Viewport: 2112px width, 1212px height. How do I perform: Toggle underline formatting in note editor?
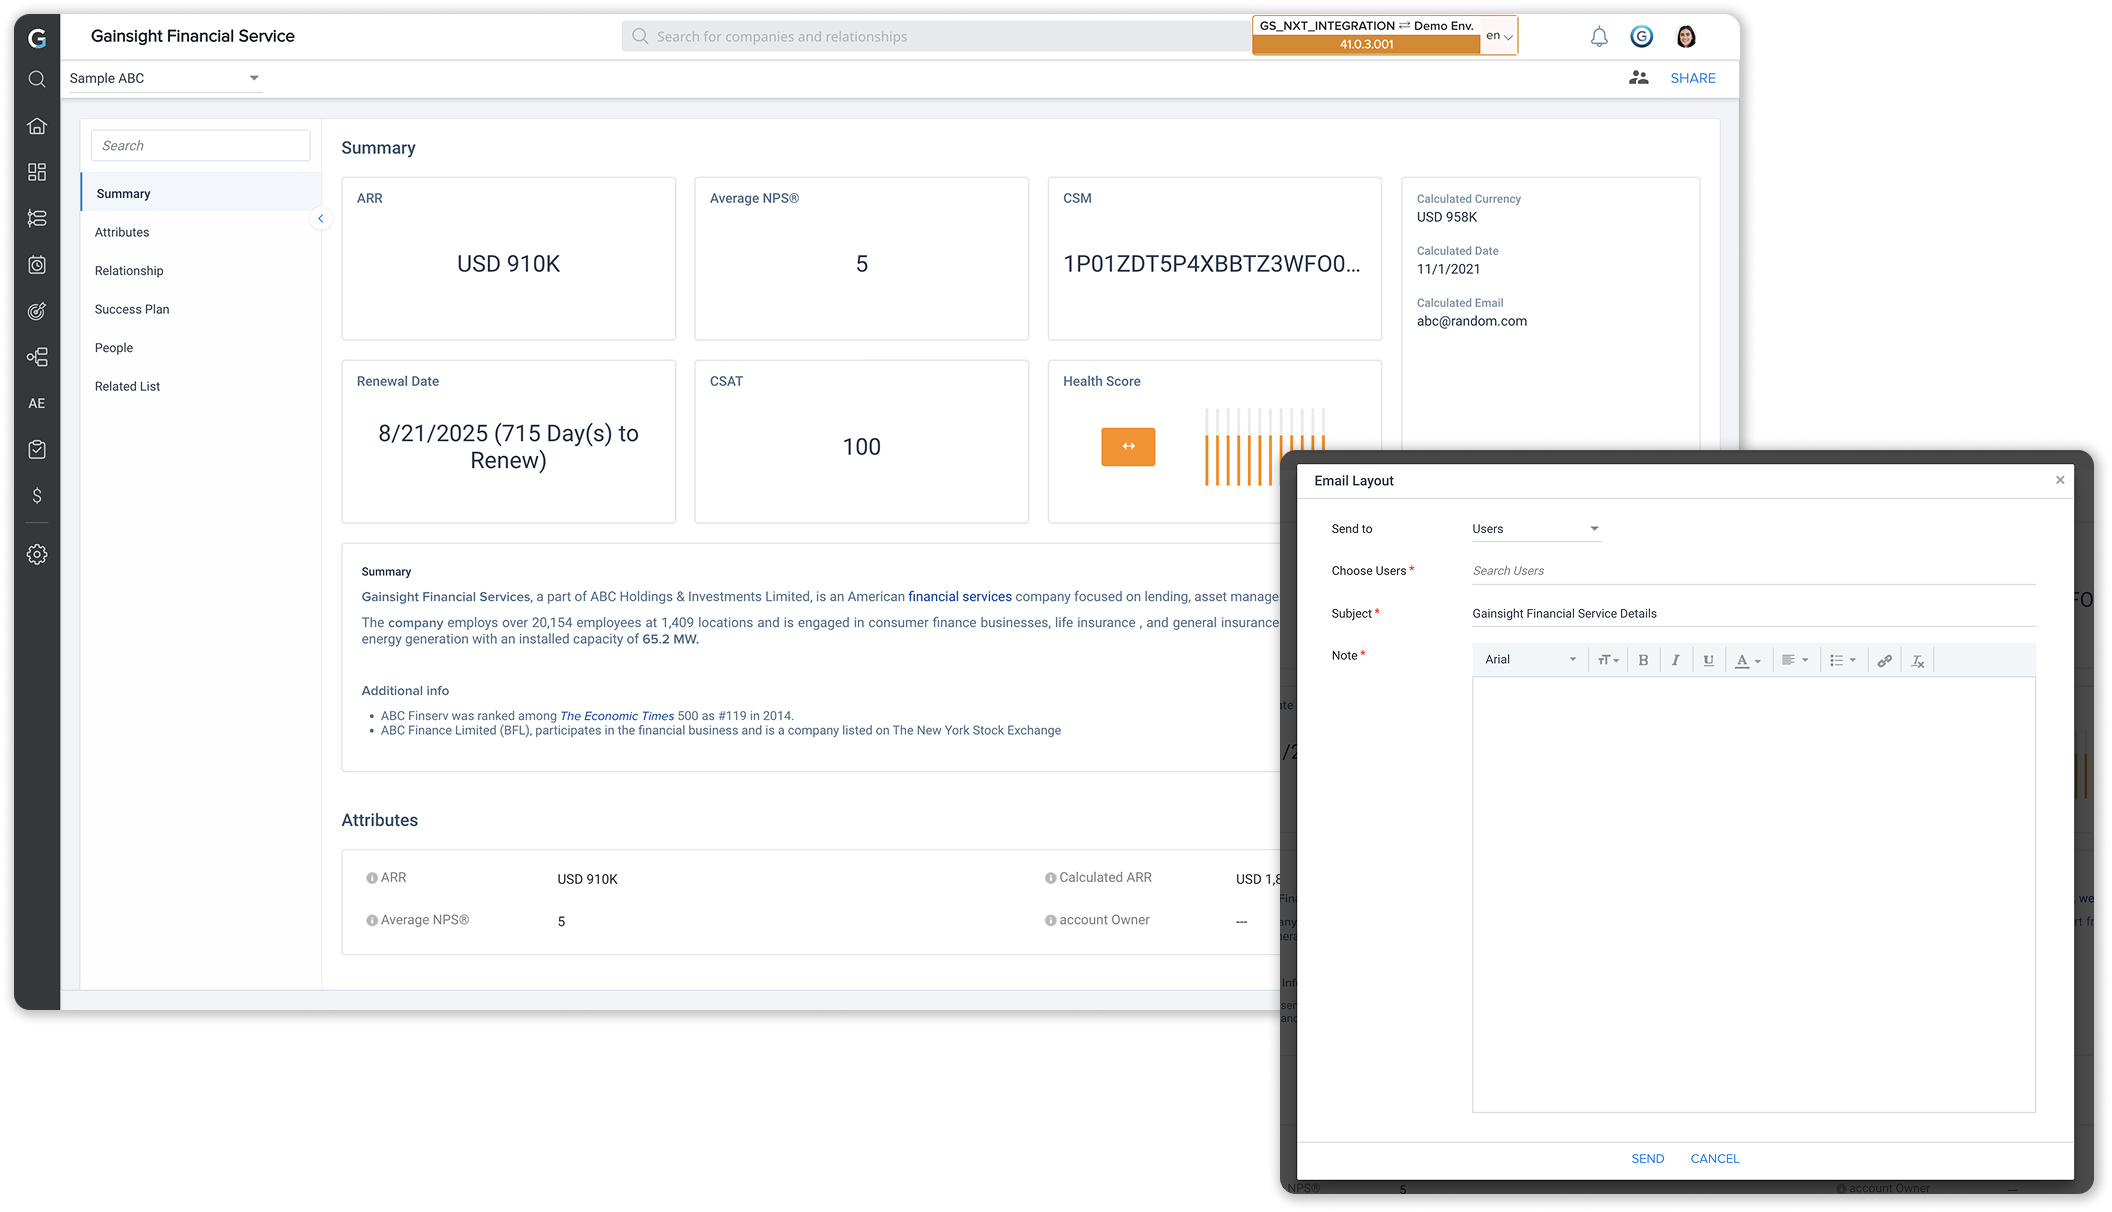point(1708,660)
